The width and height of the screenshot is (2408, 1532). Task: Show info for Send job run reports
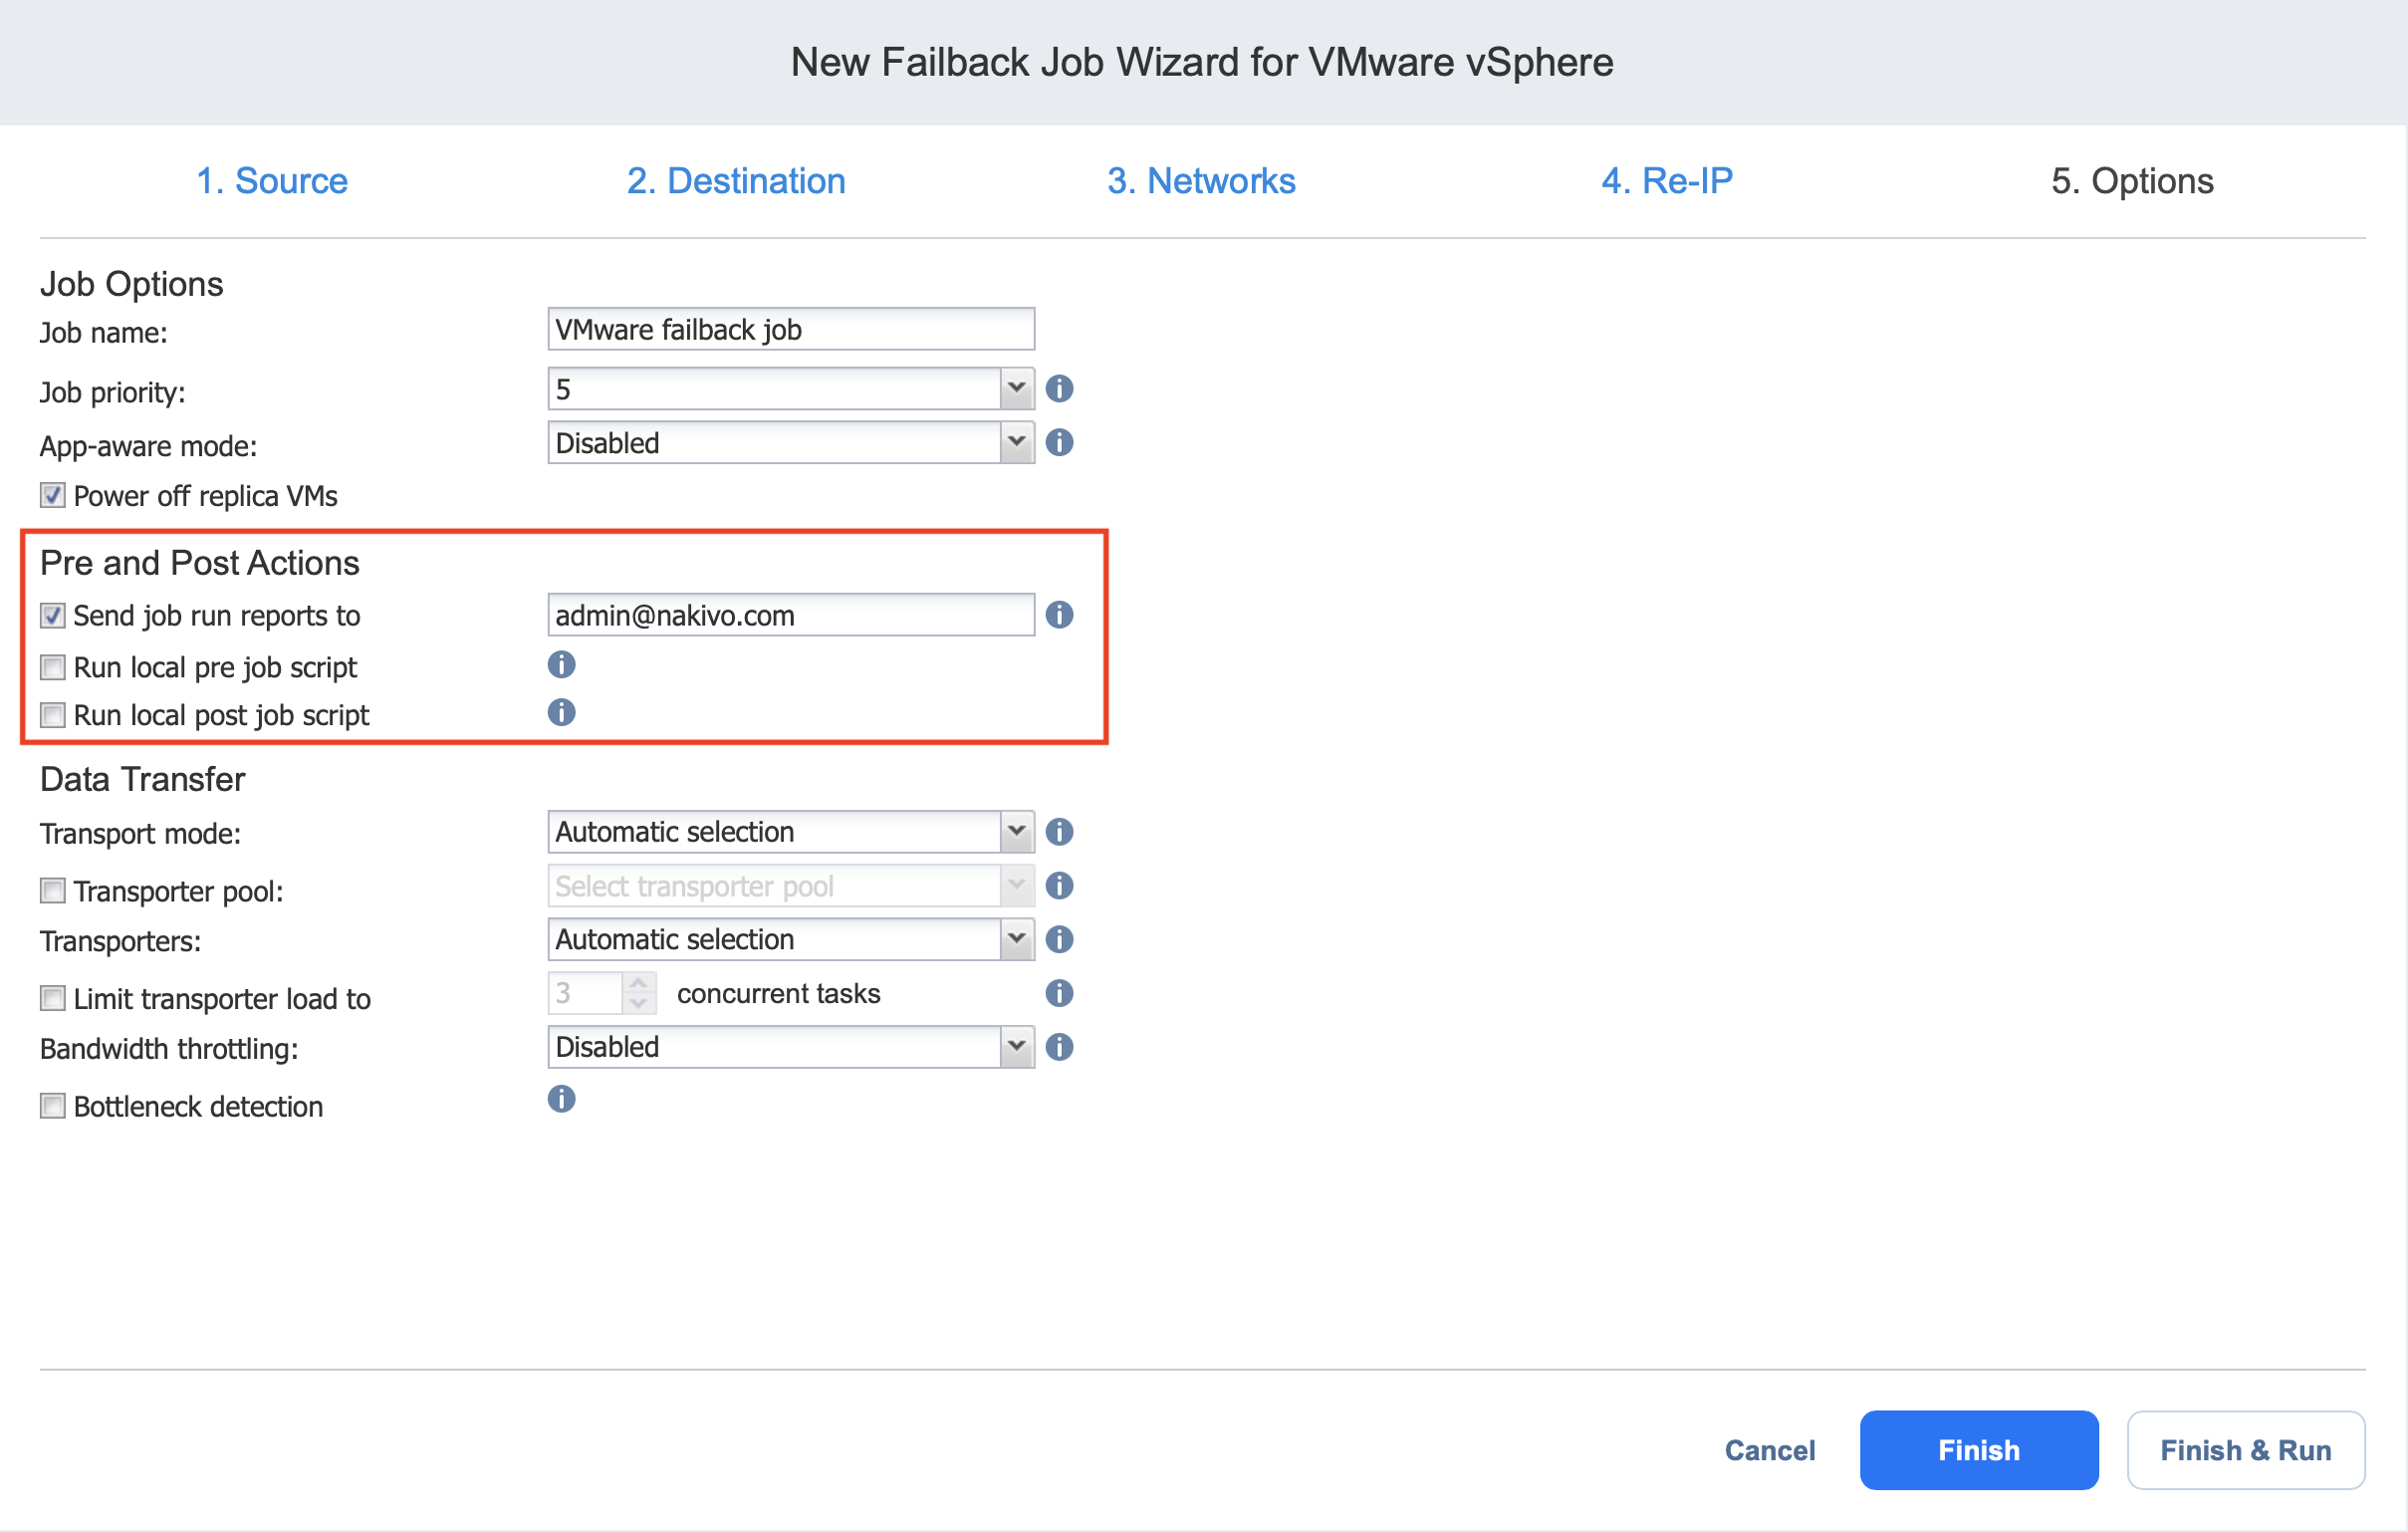[x=1059, y=615]
